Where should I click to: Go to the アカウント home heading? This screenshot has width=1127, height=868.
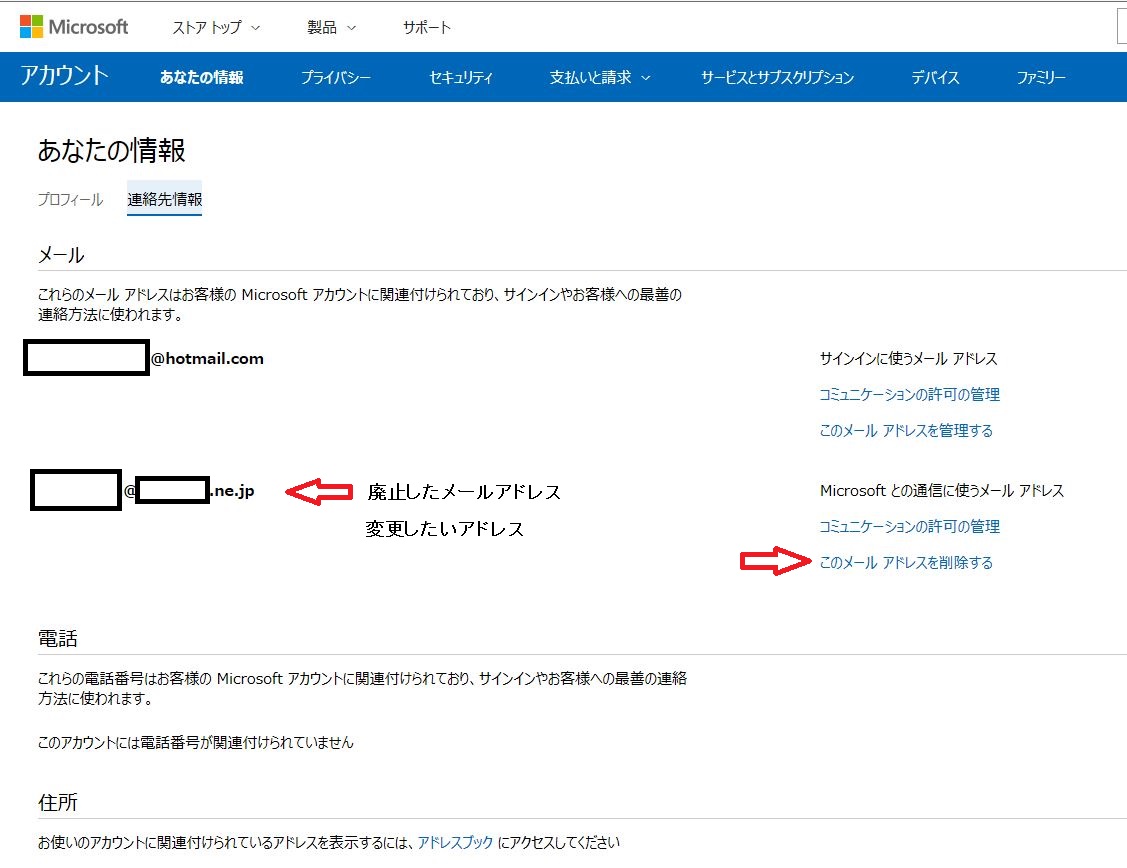[65, 76]
